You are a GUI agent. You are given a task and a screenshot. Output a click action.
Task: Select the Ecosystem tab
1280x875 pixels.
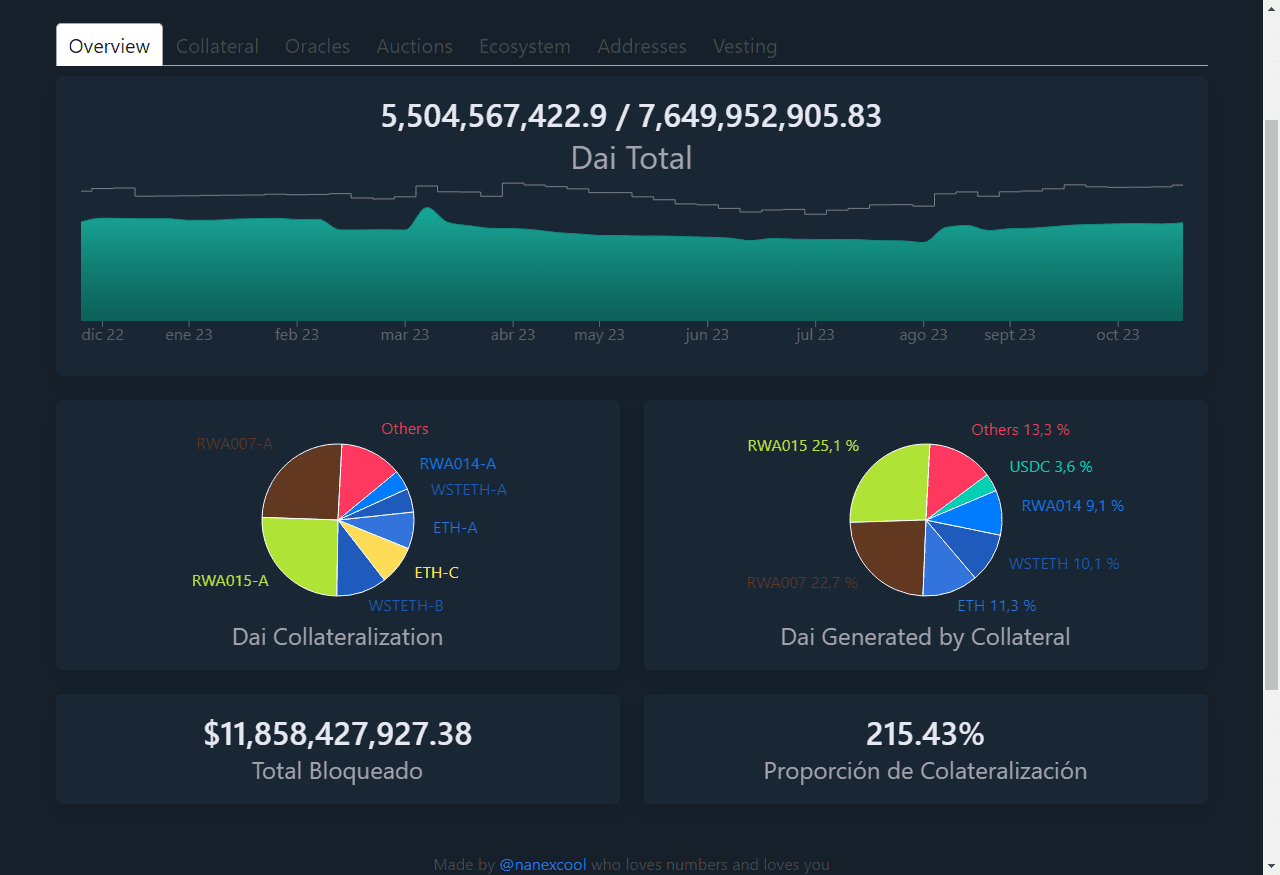(x=525, y=46)
